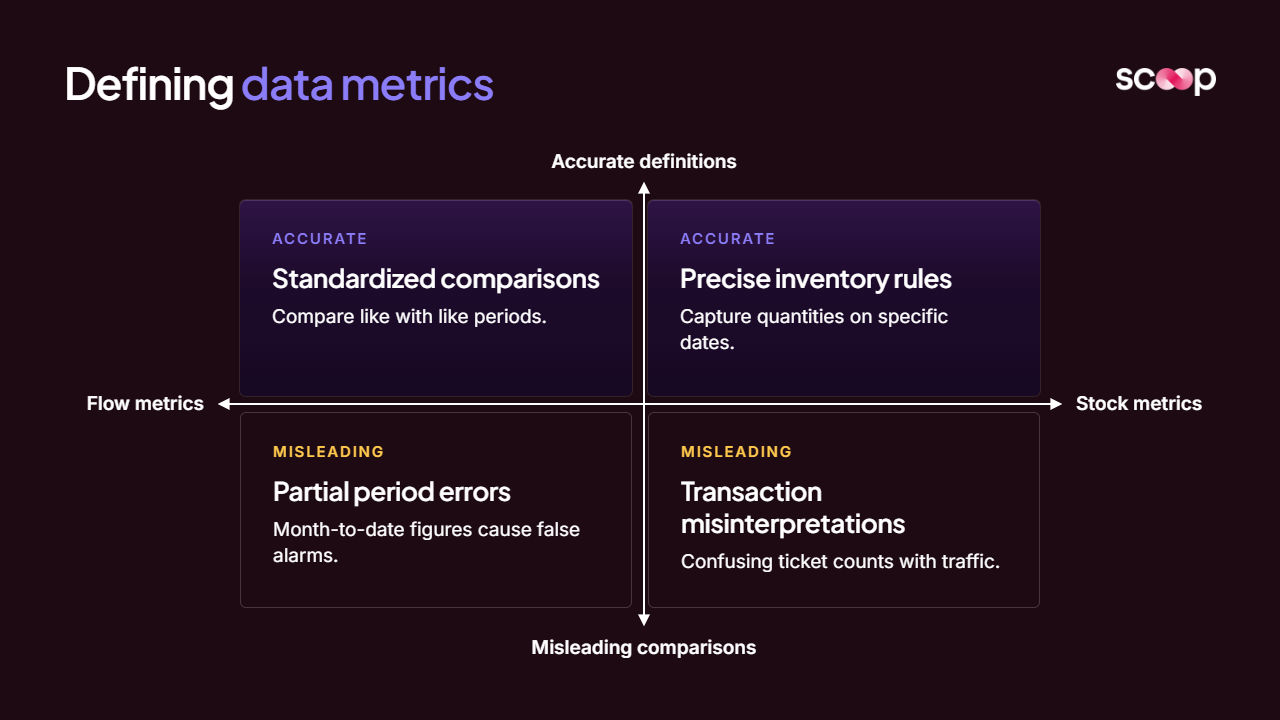Select ACCURATE tag above Precise inventory rules
The width and height of the screenshot is (1280, 720).
click(x=728, y=239)
